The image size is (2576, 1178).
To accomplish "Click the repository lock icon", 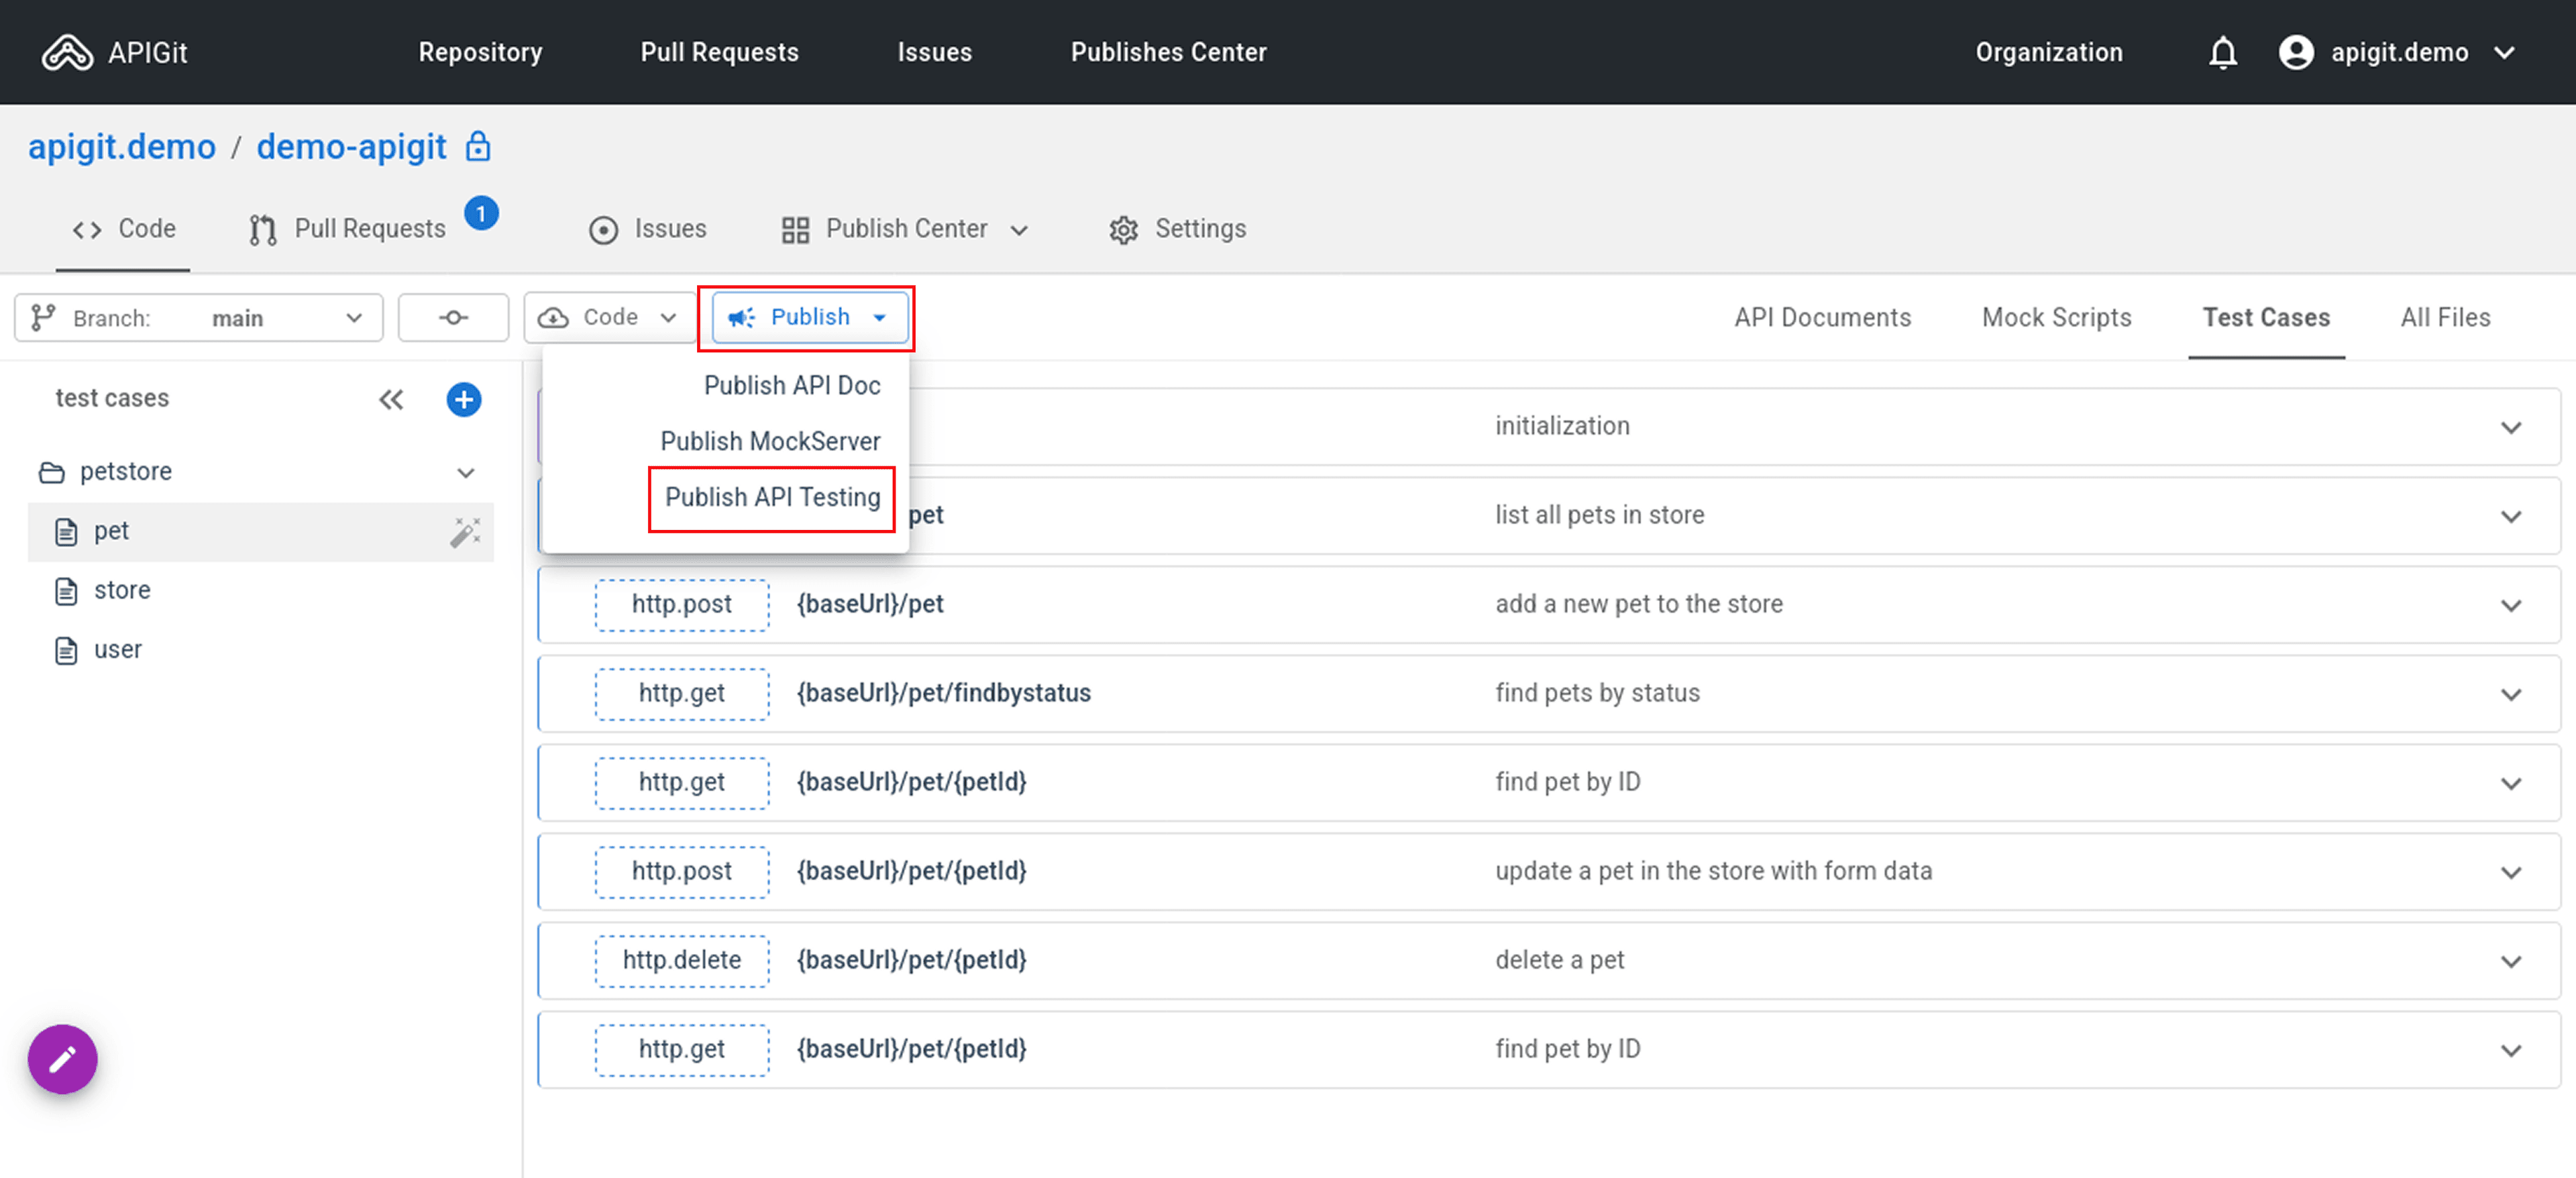I will point(478,146).
